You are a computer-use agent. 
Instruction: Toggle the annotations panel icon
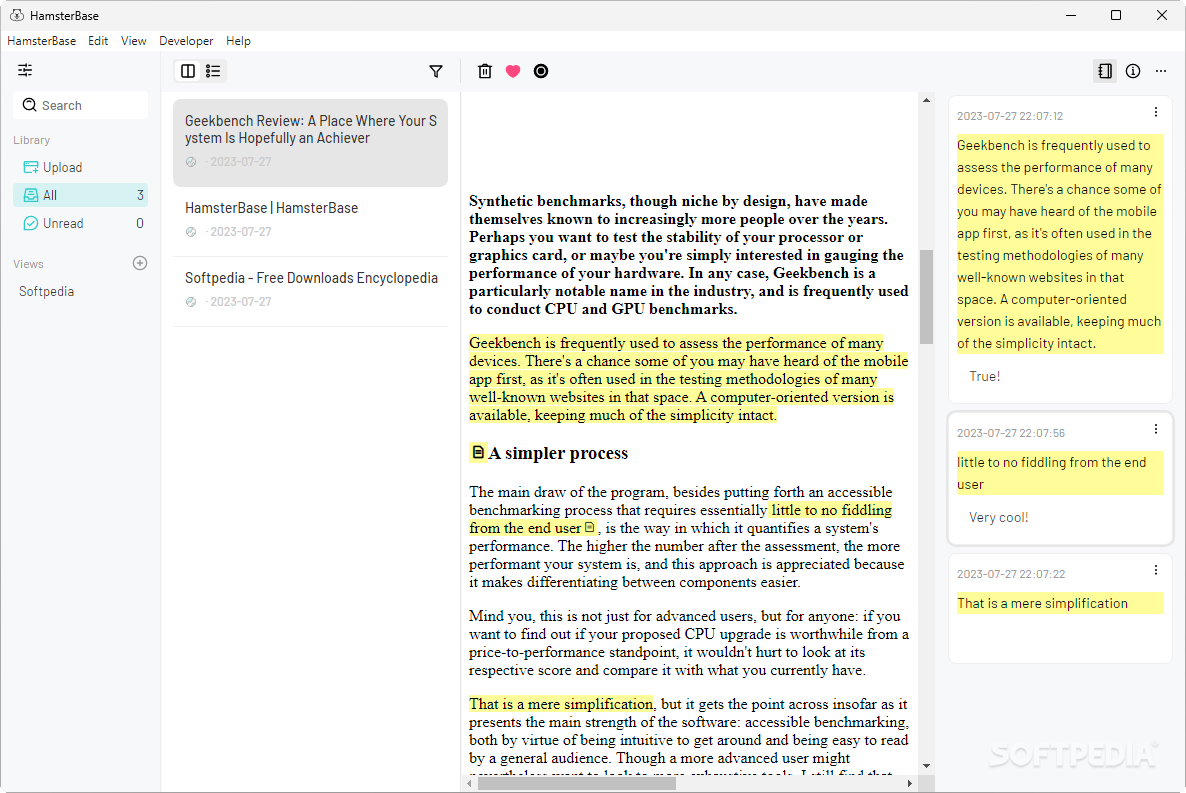1105,71
